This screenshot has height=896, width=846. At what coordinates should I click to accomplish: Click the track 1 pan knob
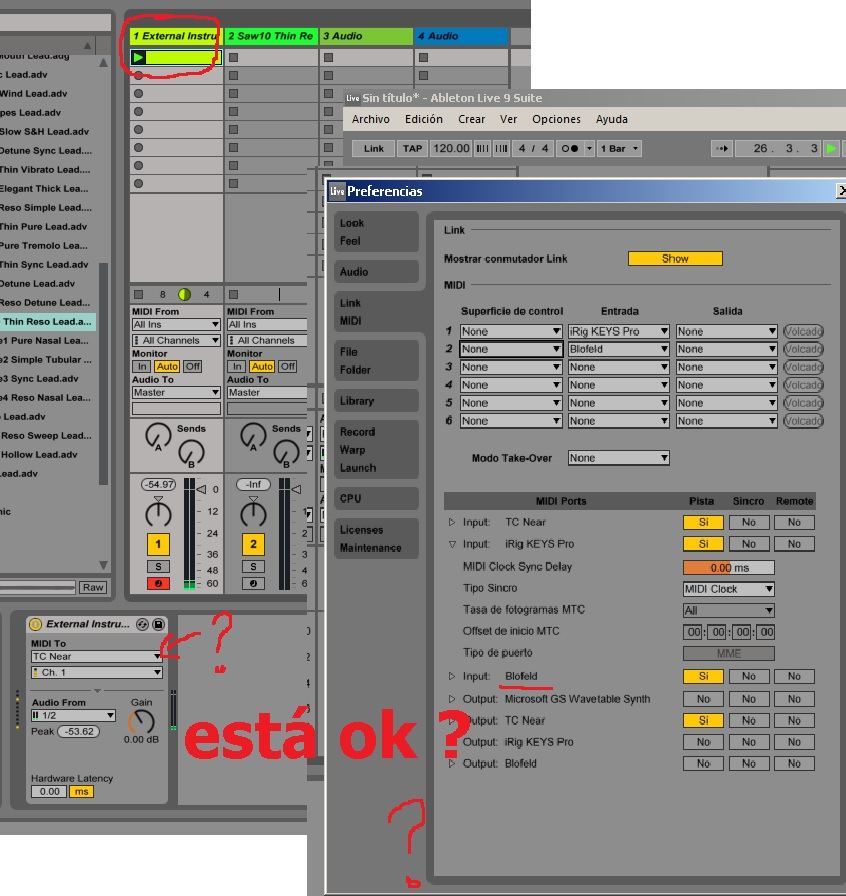coord(158,513)
